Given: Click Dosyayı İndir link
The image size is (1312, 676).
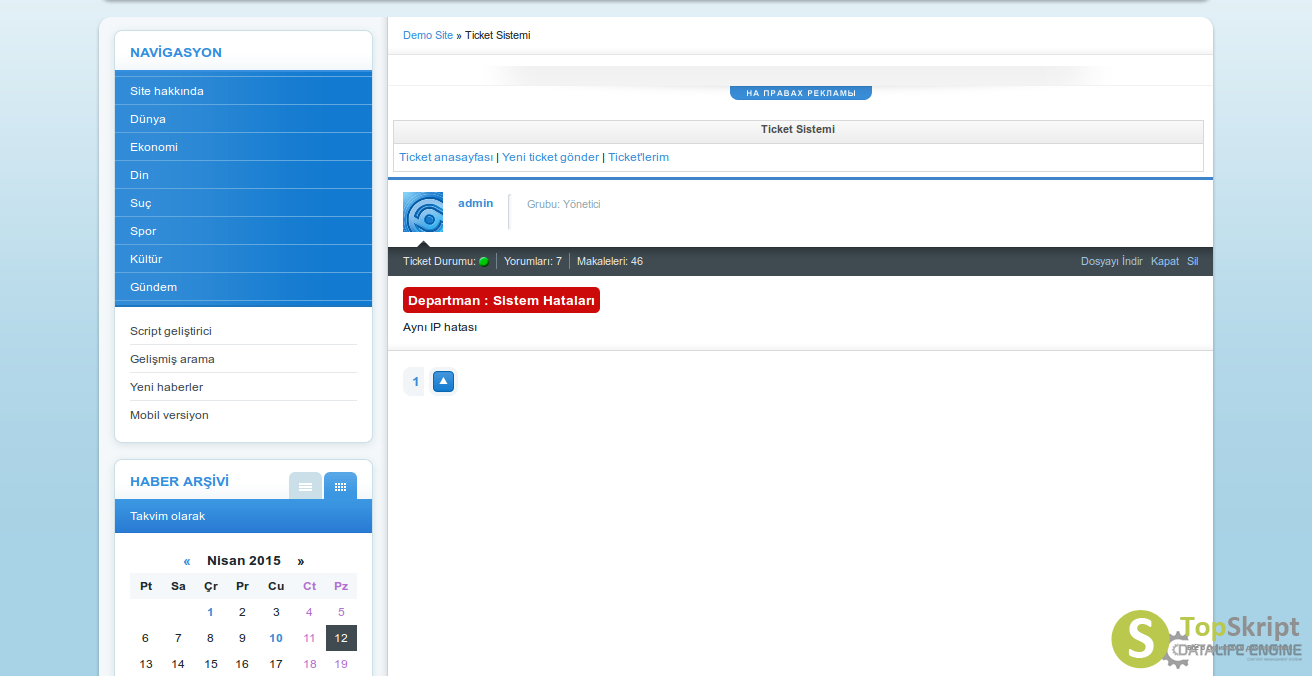Looking at the screenshot, I should 1111,261.
